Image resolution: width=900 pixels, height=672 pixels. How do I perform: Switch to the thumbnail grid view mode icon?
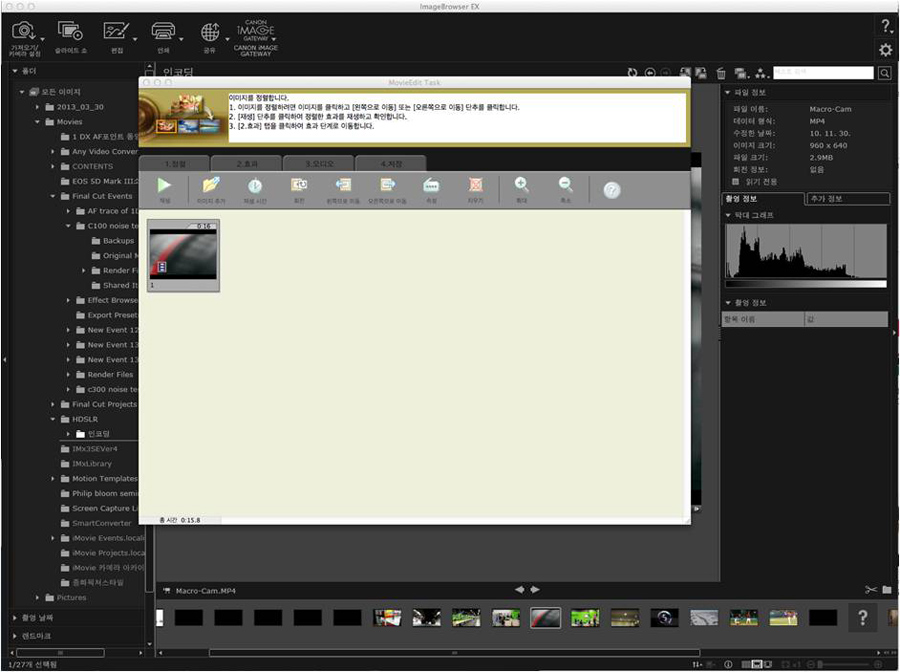[x=746, y=665]
